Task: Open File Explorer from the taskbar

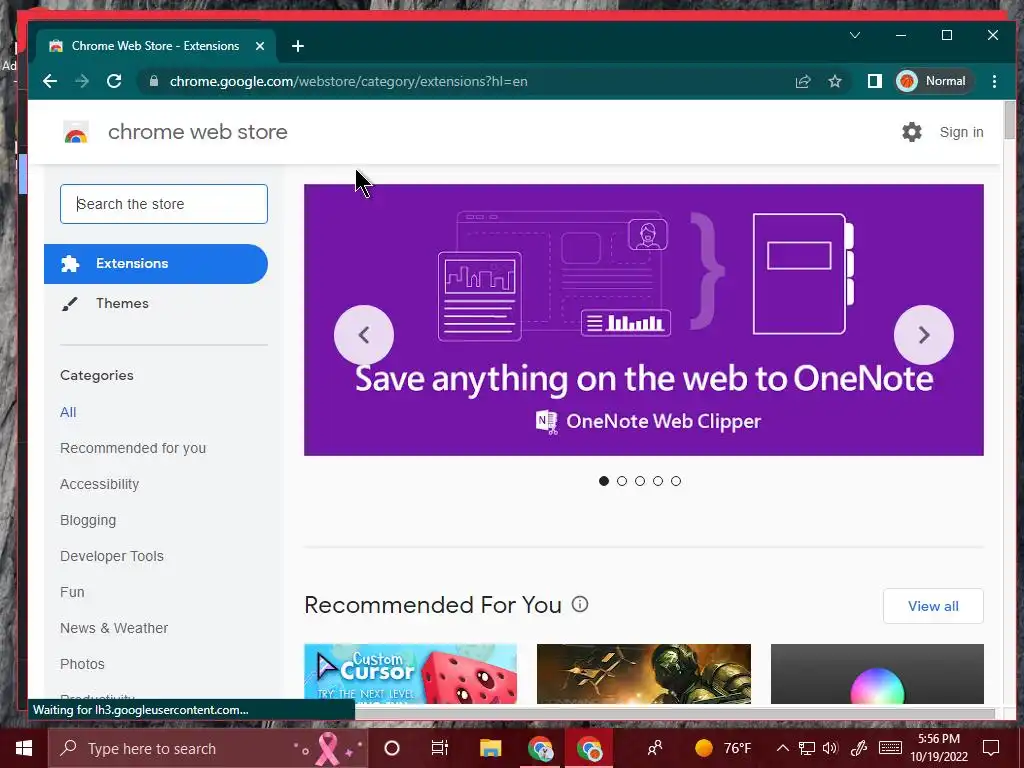Action: click(490, 748)
